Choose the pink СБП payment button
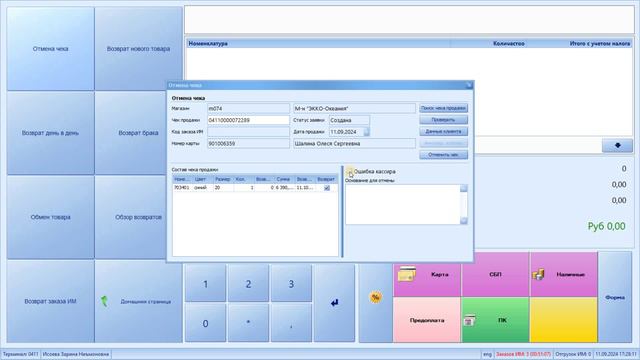This screenshot has width=640, height=360. 495,274
